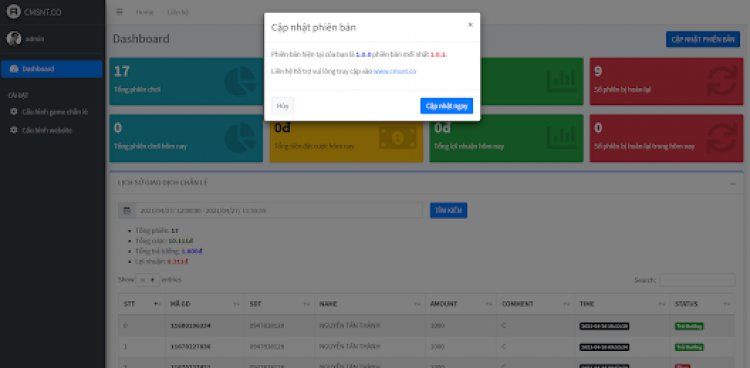Open the www.cmsnt.co support link
The width and height of the screenshot is (750, 368).
pos(395,71)
